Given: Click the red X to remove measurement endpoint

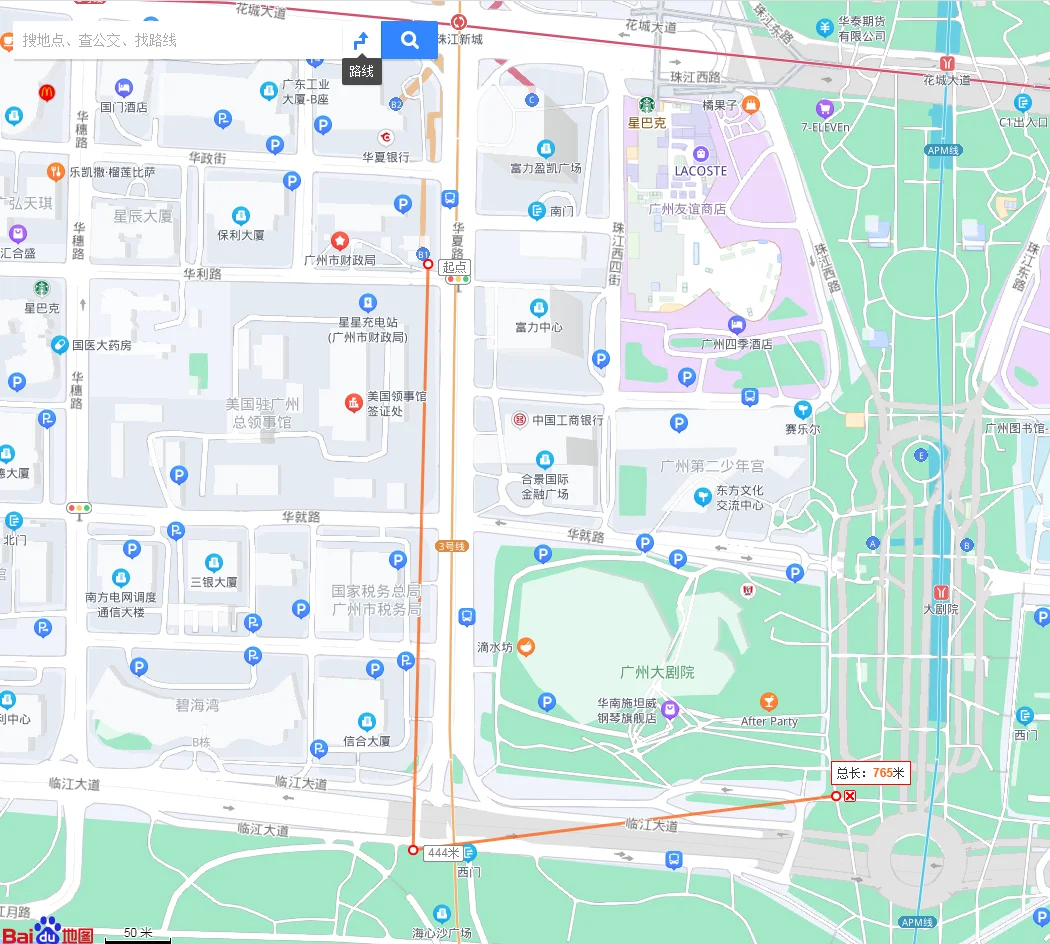Looking at the screenshot, I should (x=851, y=796).
